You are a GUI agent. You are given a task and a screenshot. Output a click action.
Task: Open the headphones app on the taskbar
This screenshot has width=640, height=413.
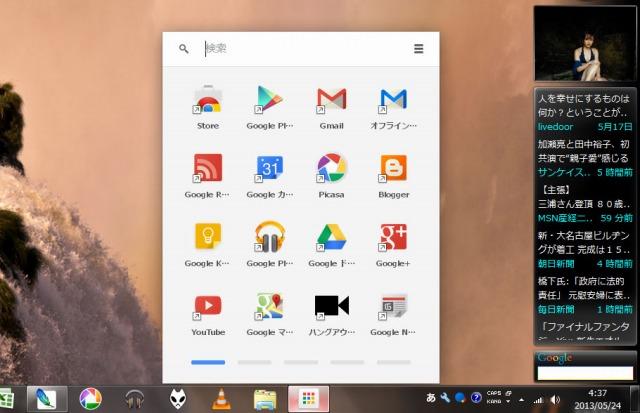point(134,399)
